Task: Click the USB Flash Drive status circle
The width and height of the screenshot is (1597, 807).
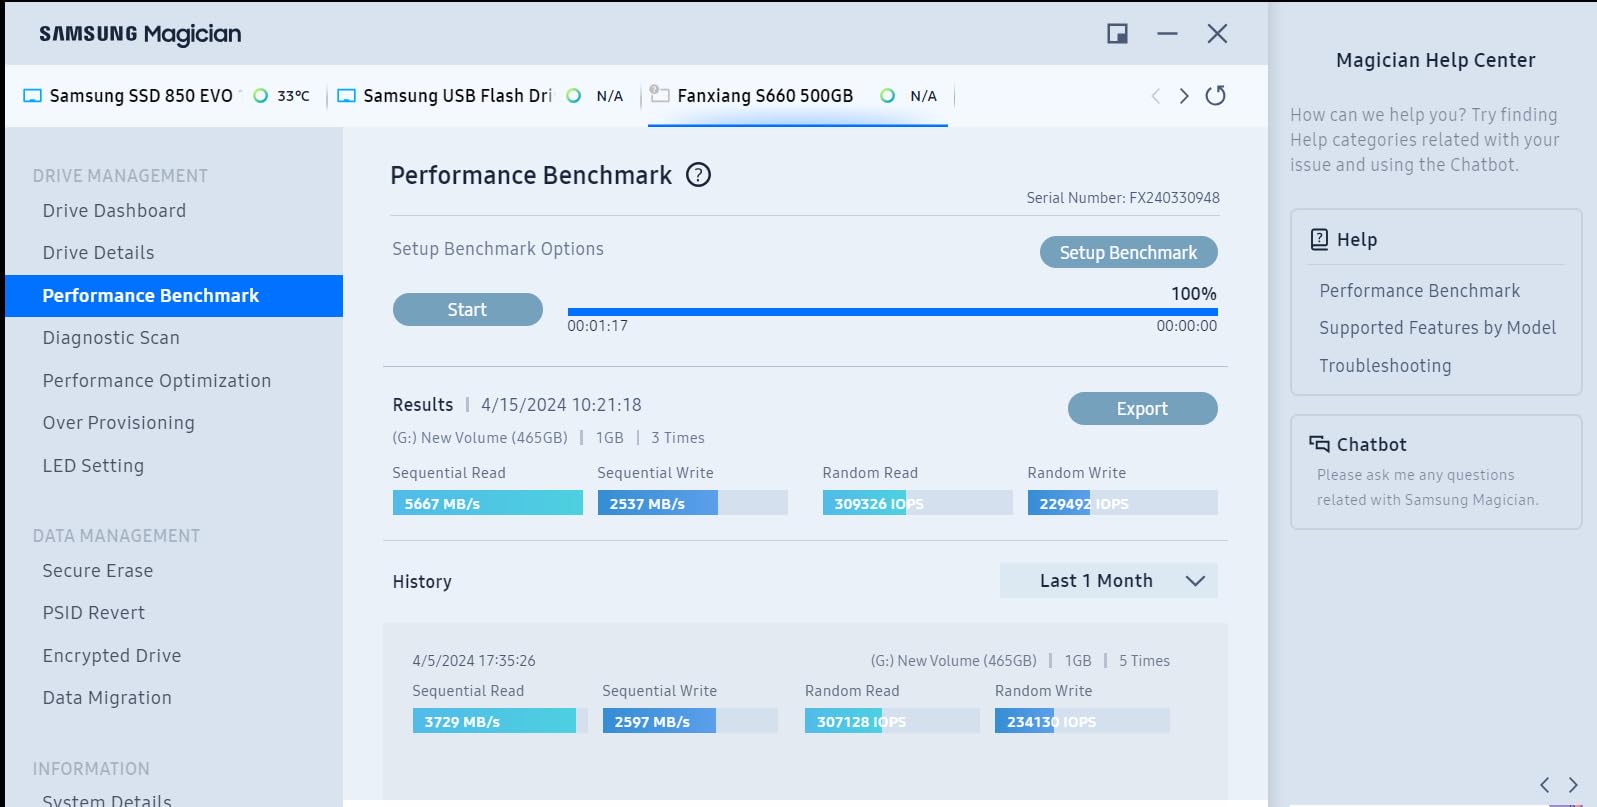Action: (573, 96)
